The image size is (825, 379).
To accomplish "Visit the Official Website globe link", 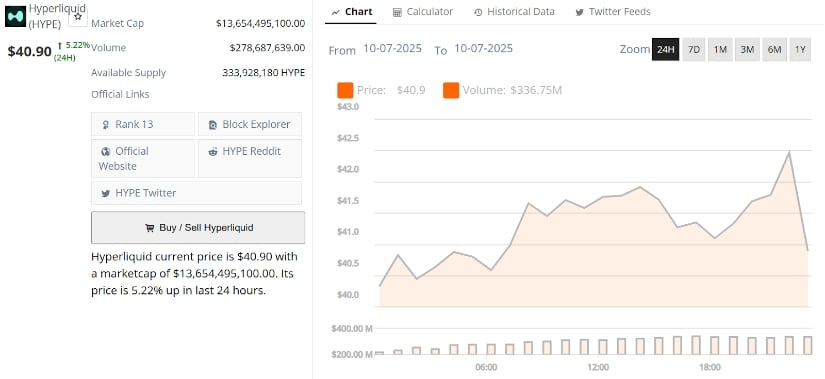I will tap(143, 158).
